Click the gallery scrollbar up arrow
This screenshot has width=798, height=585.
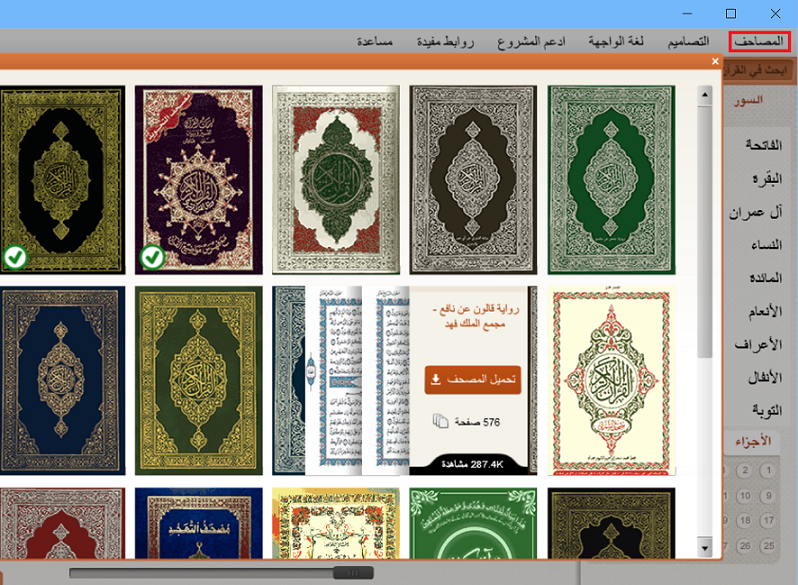tap(705, 95)
